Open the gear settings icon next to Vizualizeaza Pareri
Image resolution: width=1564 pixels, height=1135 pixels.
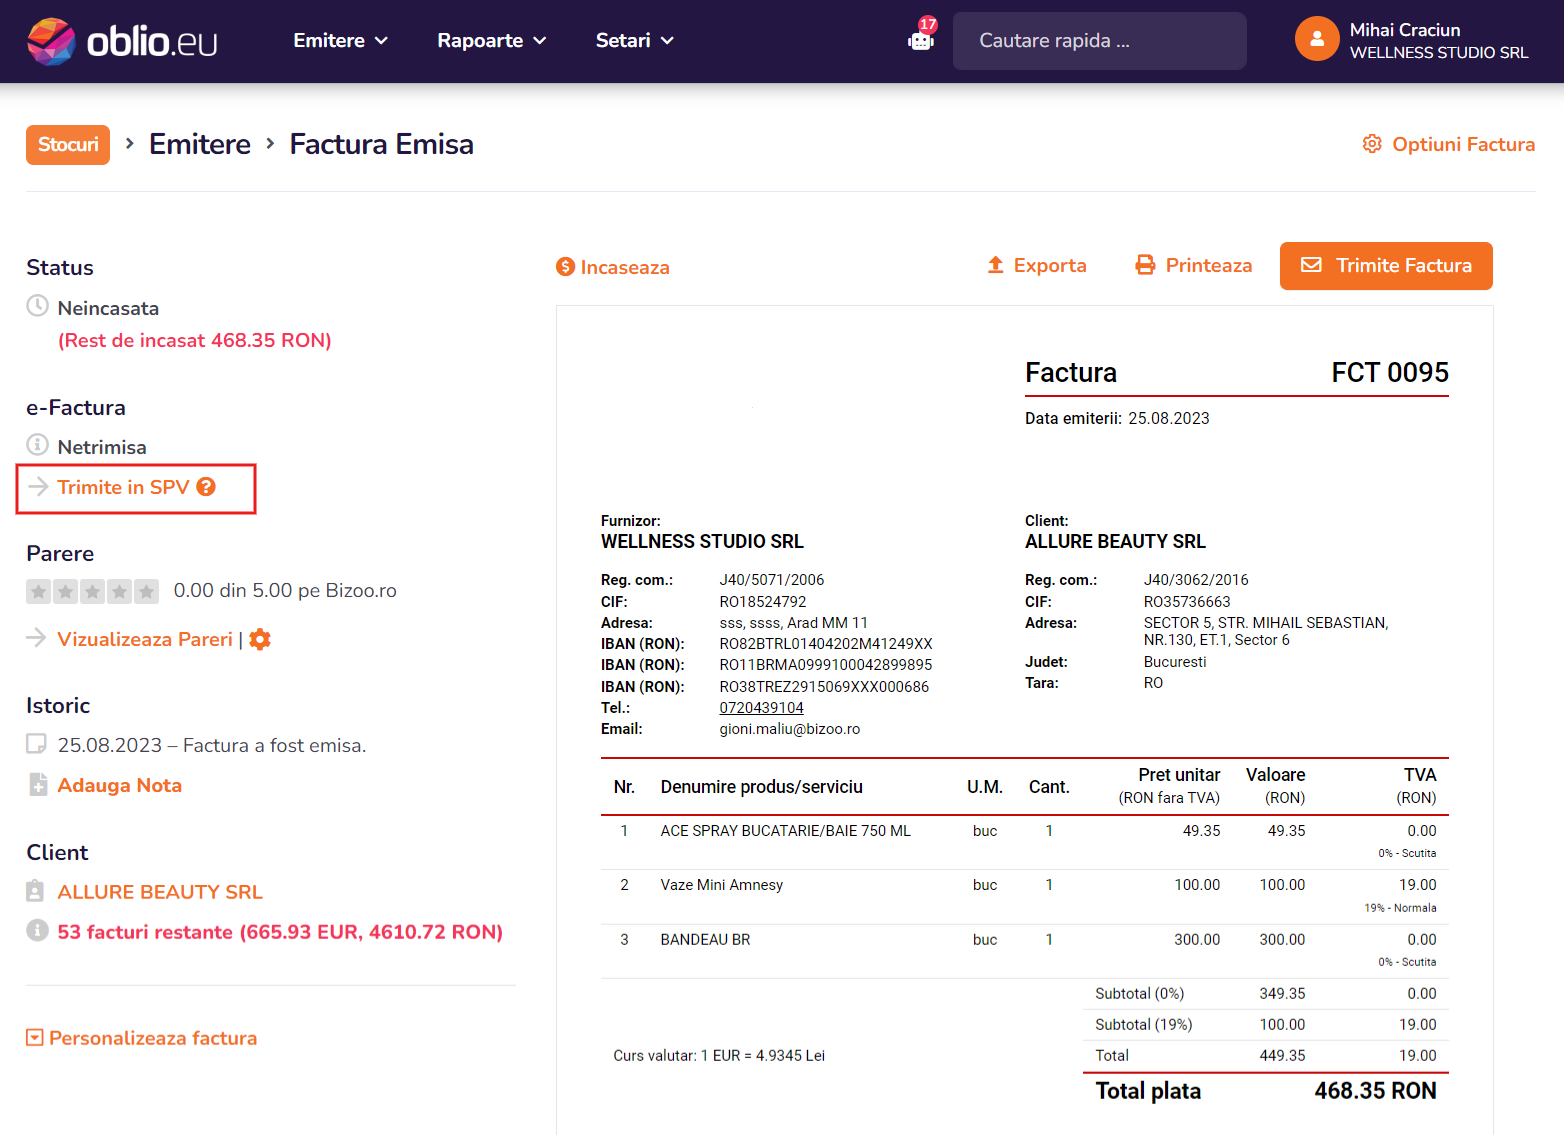coord(260,639)
